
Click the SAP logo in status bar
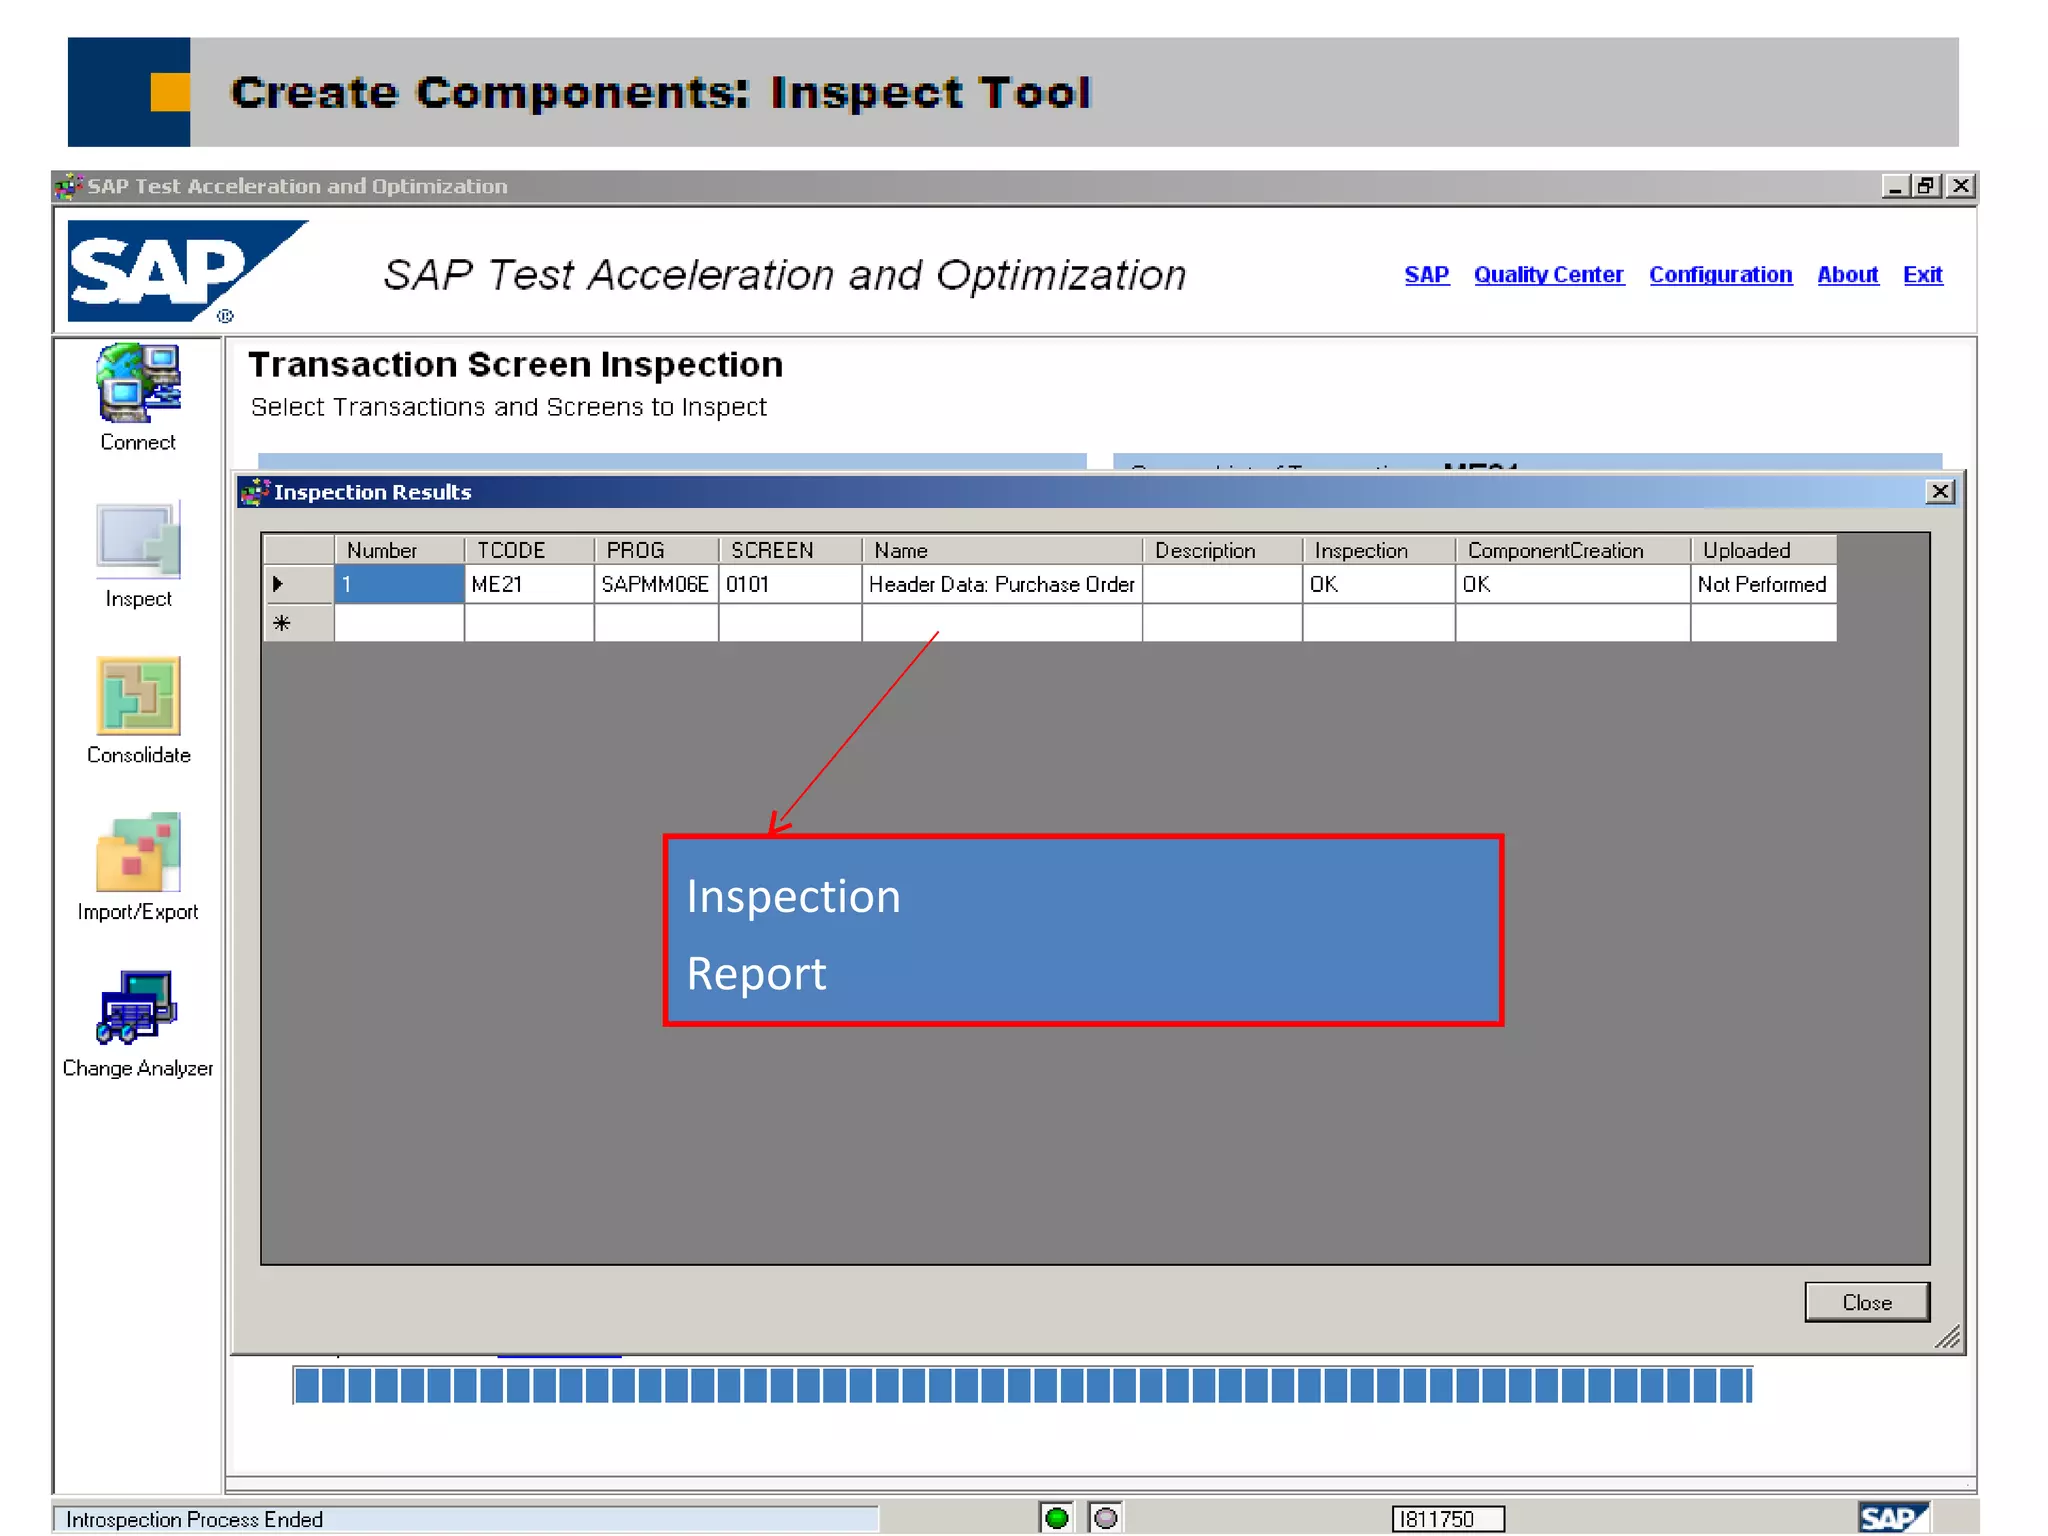[1893, 1518]
